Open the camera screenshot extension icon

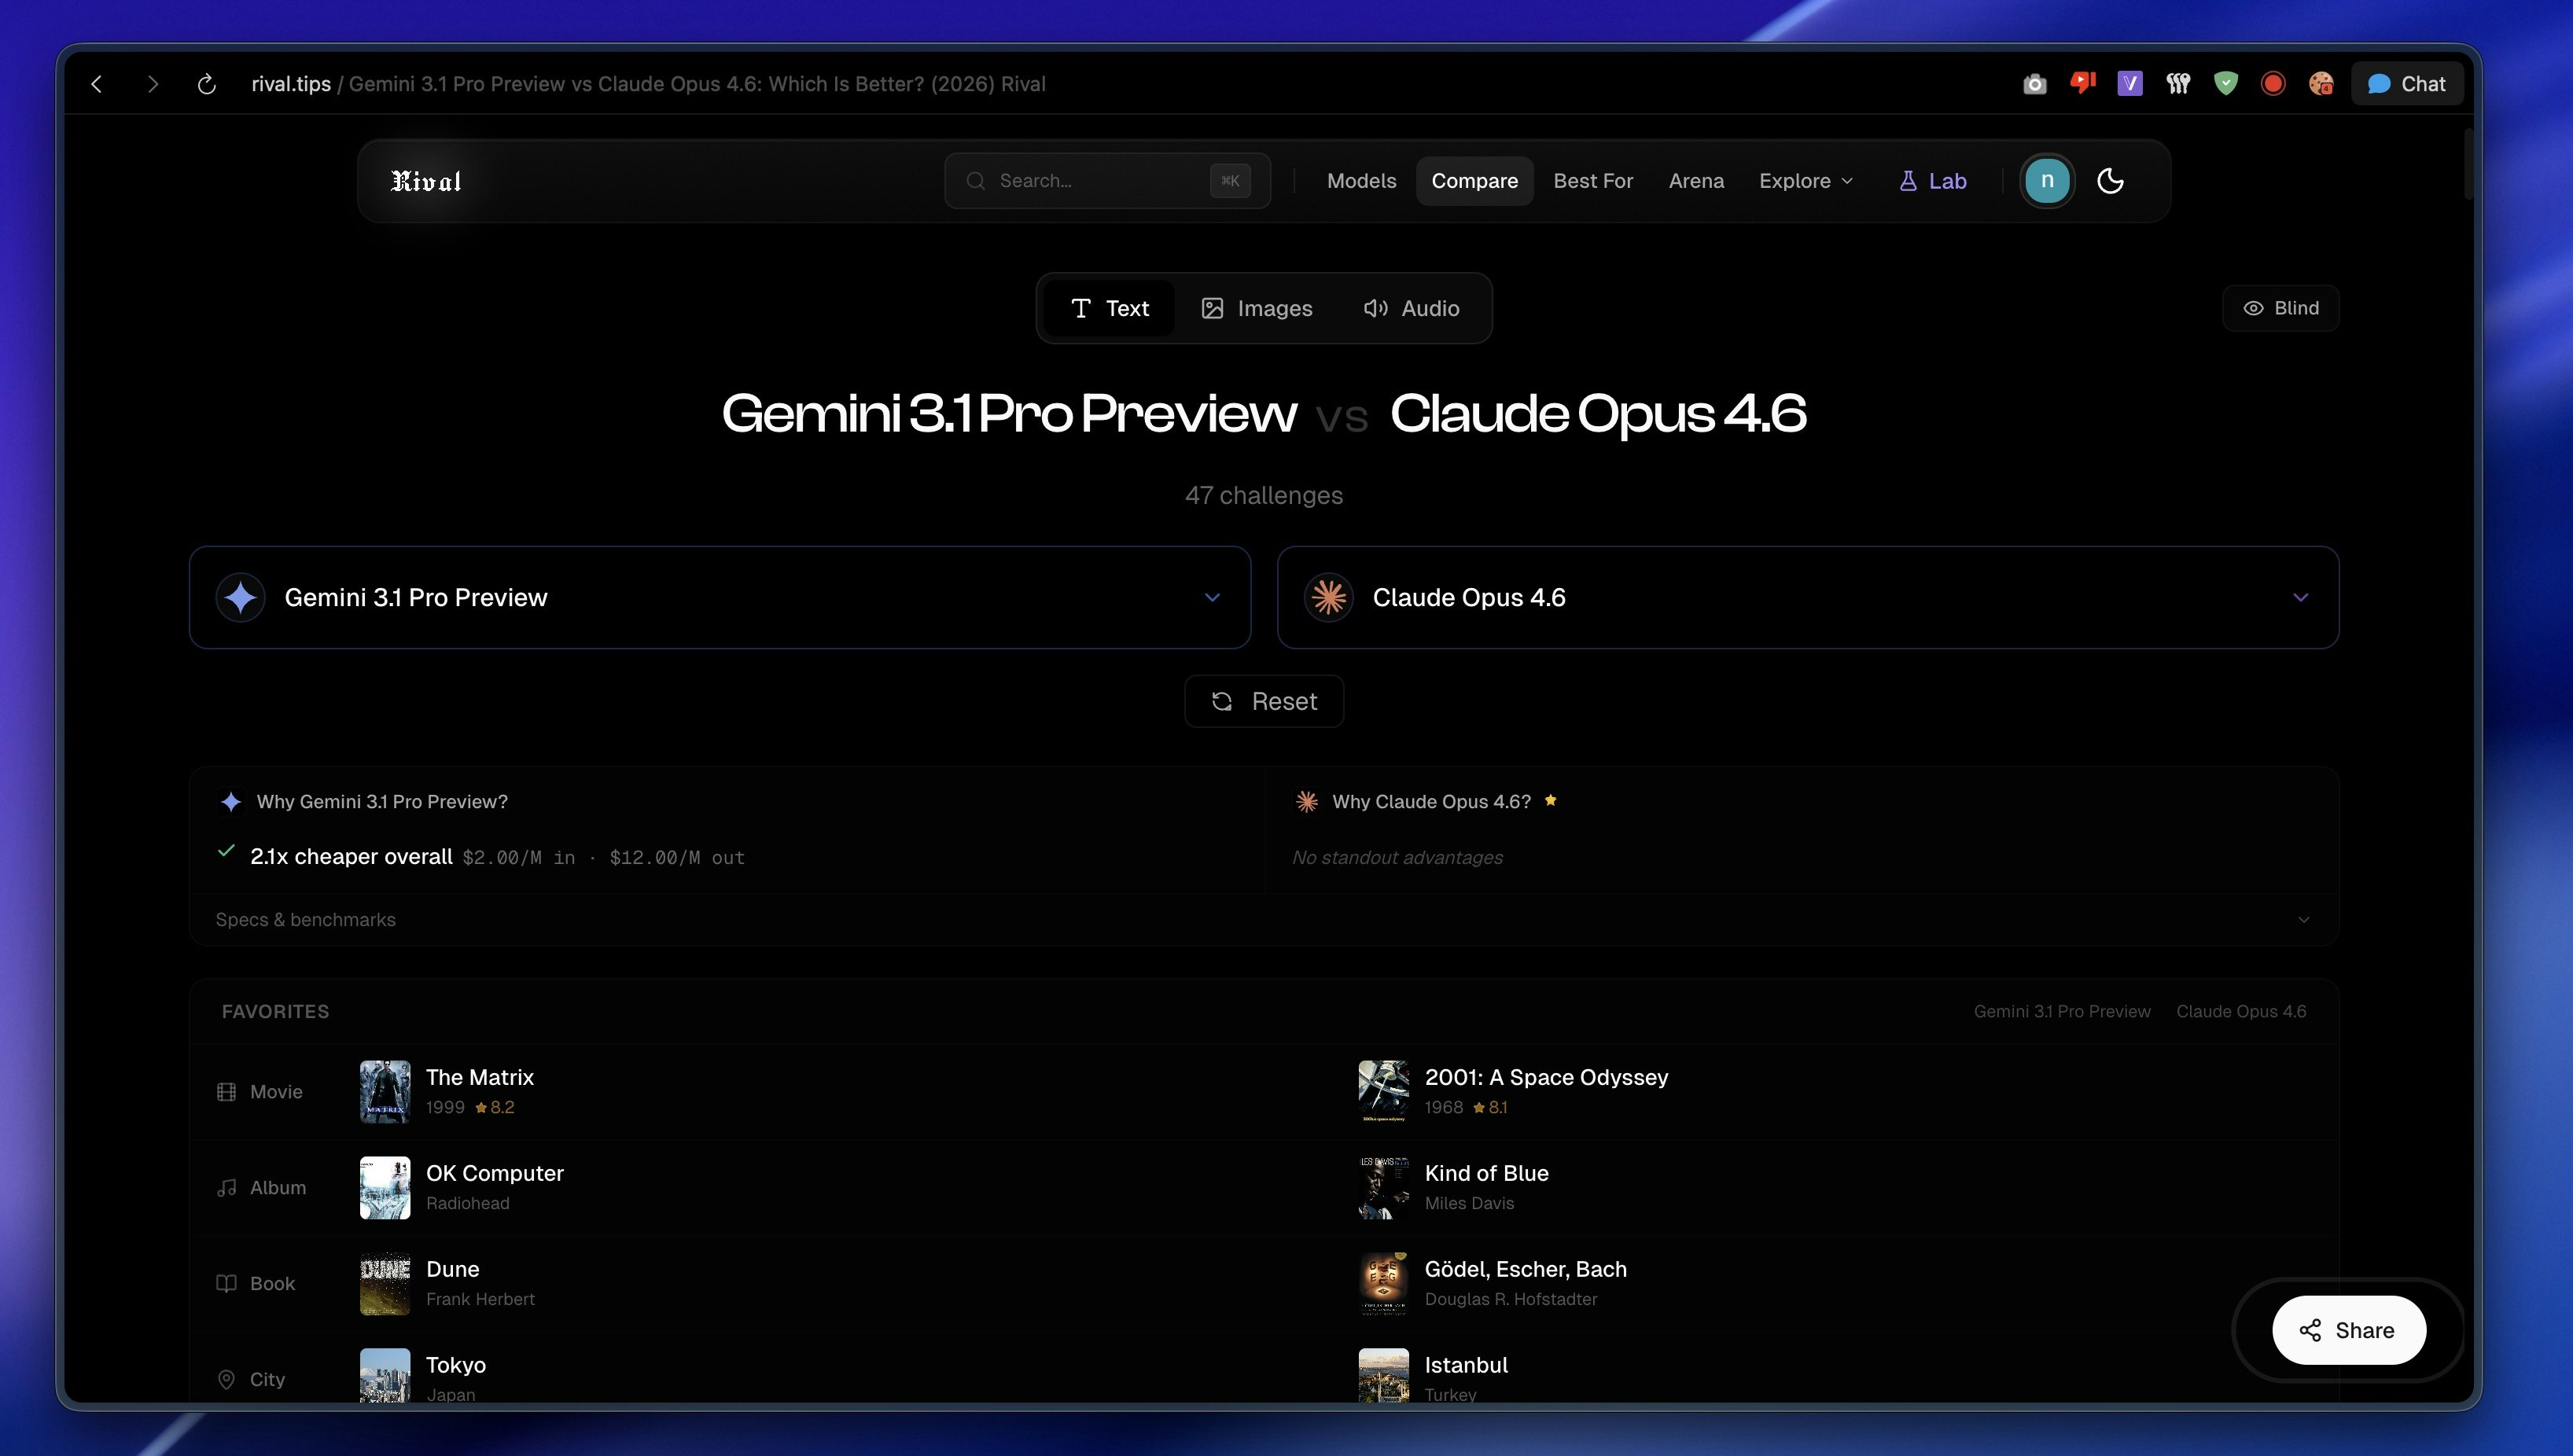coord(2034,84)
